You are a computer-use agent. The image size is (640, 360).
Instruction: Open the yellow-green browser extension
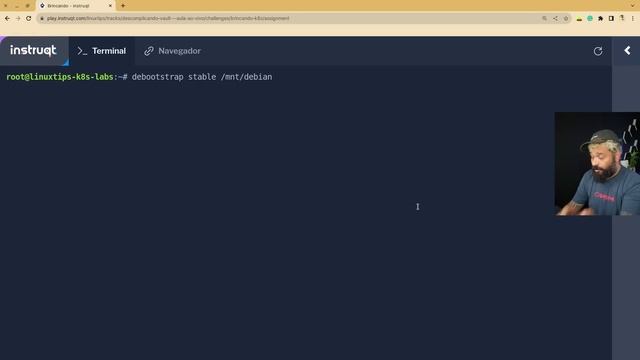[x=579, y=19]
